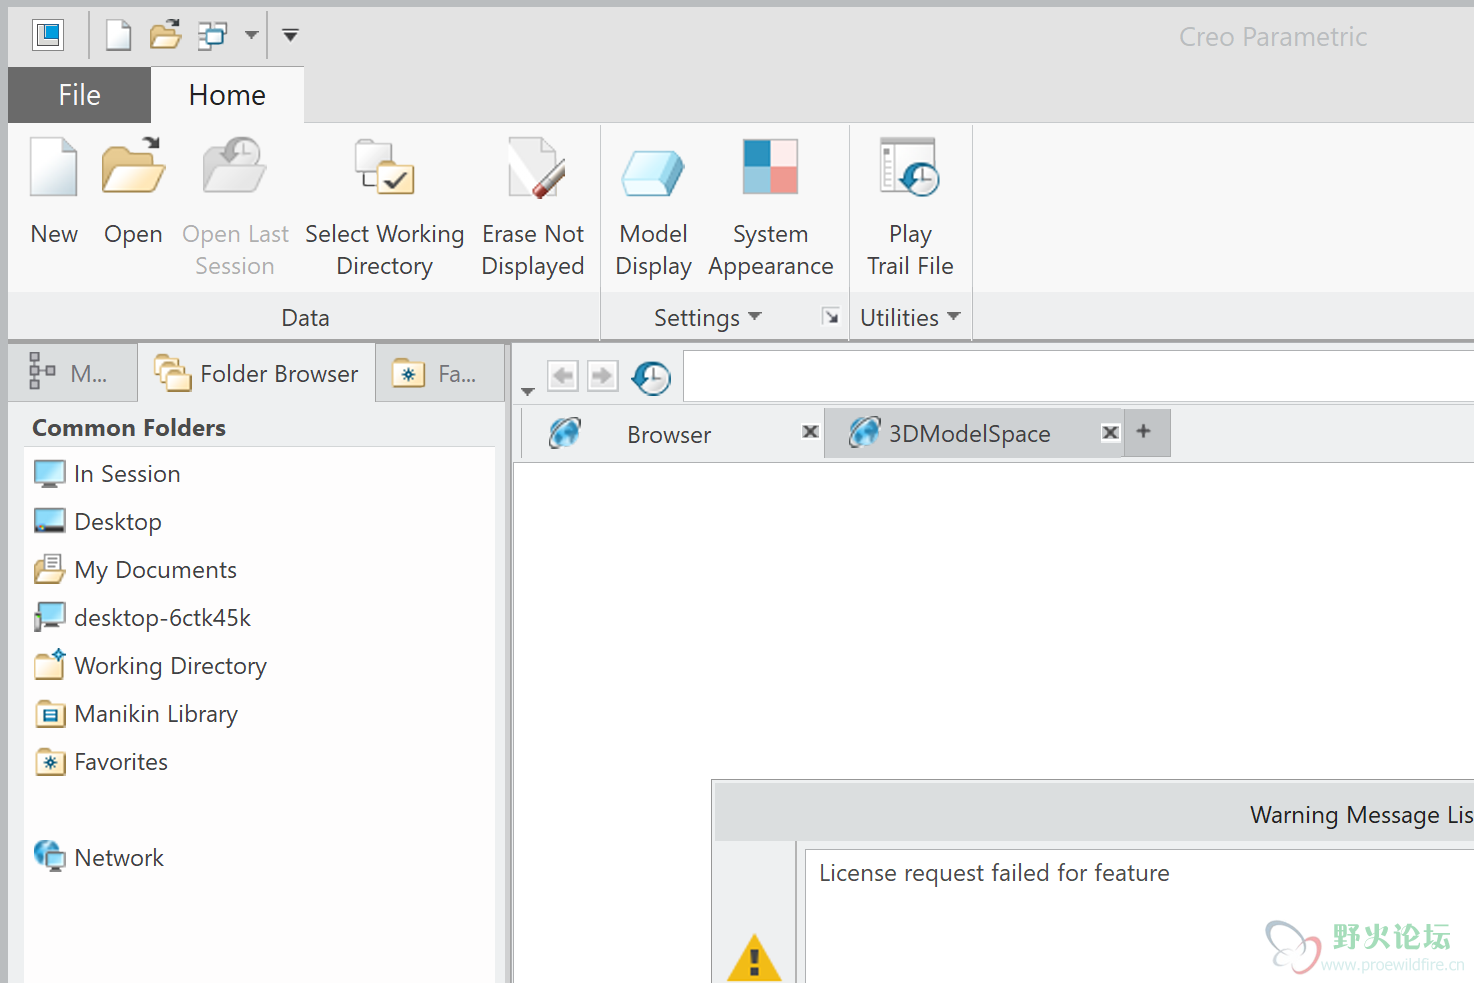This screenshot has height=983, width=1474.
Task: Click the windows switcher icon in quick access toolbar
Action: 212,36
